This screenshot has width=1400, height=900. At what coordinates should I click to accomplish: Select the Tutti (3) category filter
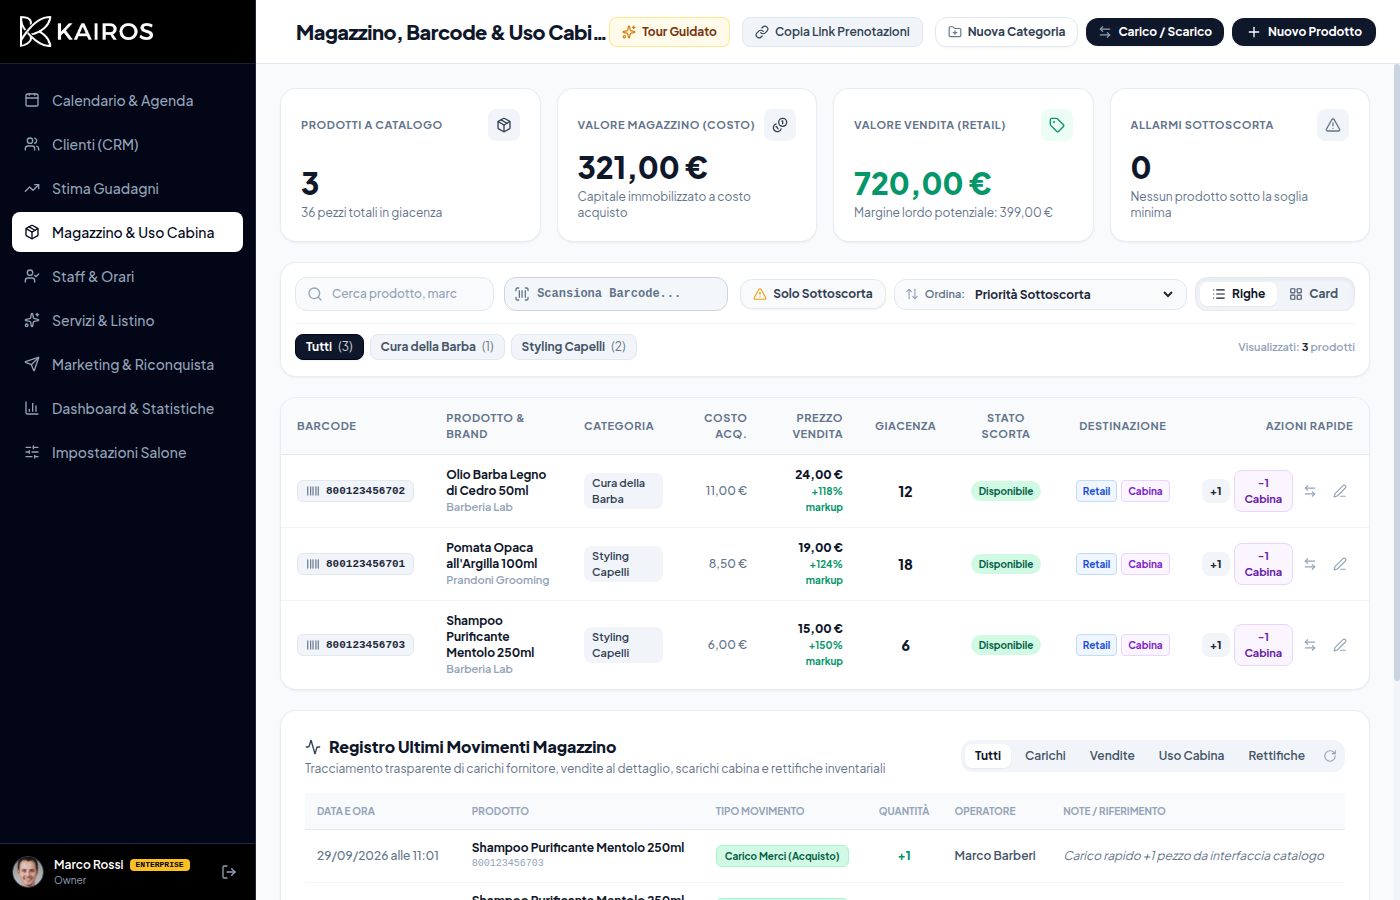[329, 347]
